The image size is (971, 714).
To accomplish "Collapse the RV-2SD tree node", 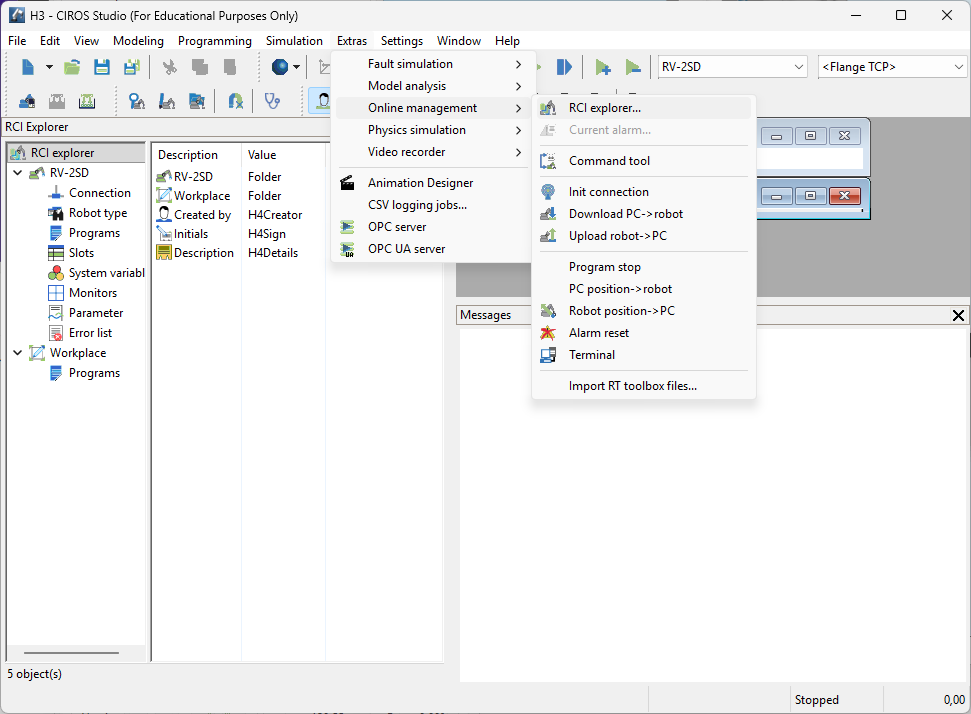I will [18, 173].
